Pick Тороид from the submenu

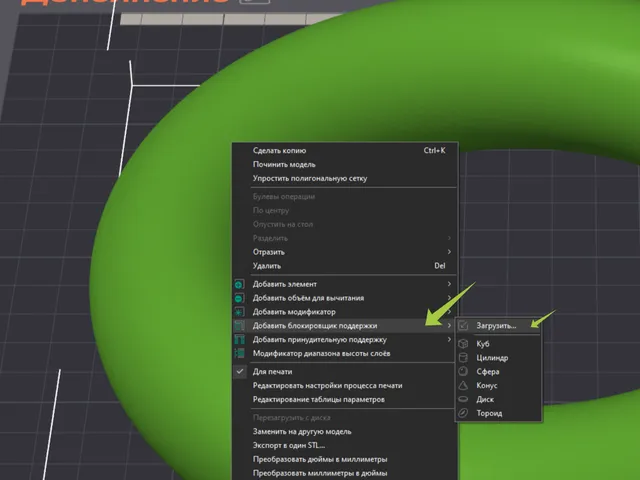tap(498, 413)
